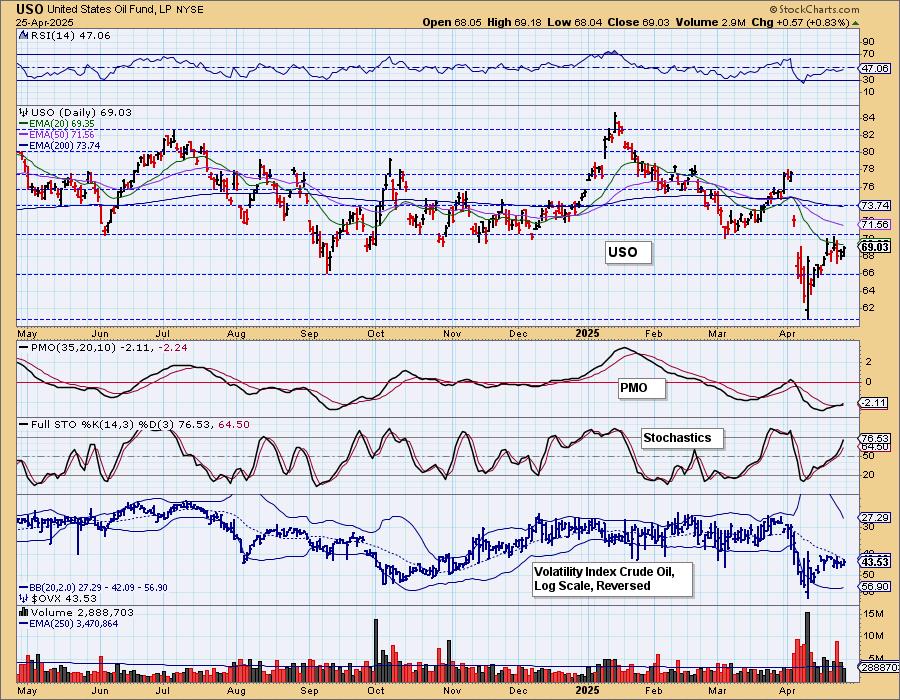Click the 90 RSI axis label

pyautogui.click(x=868, y=42)
